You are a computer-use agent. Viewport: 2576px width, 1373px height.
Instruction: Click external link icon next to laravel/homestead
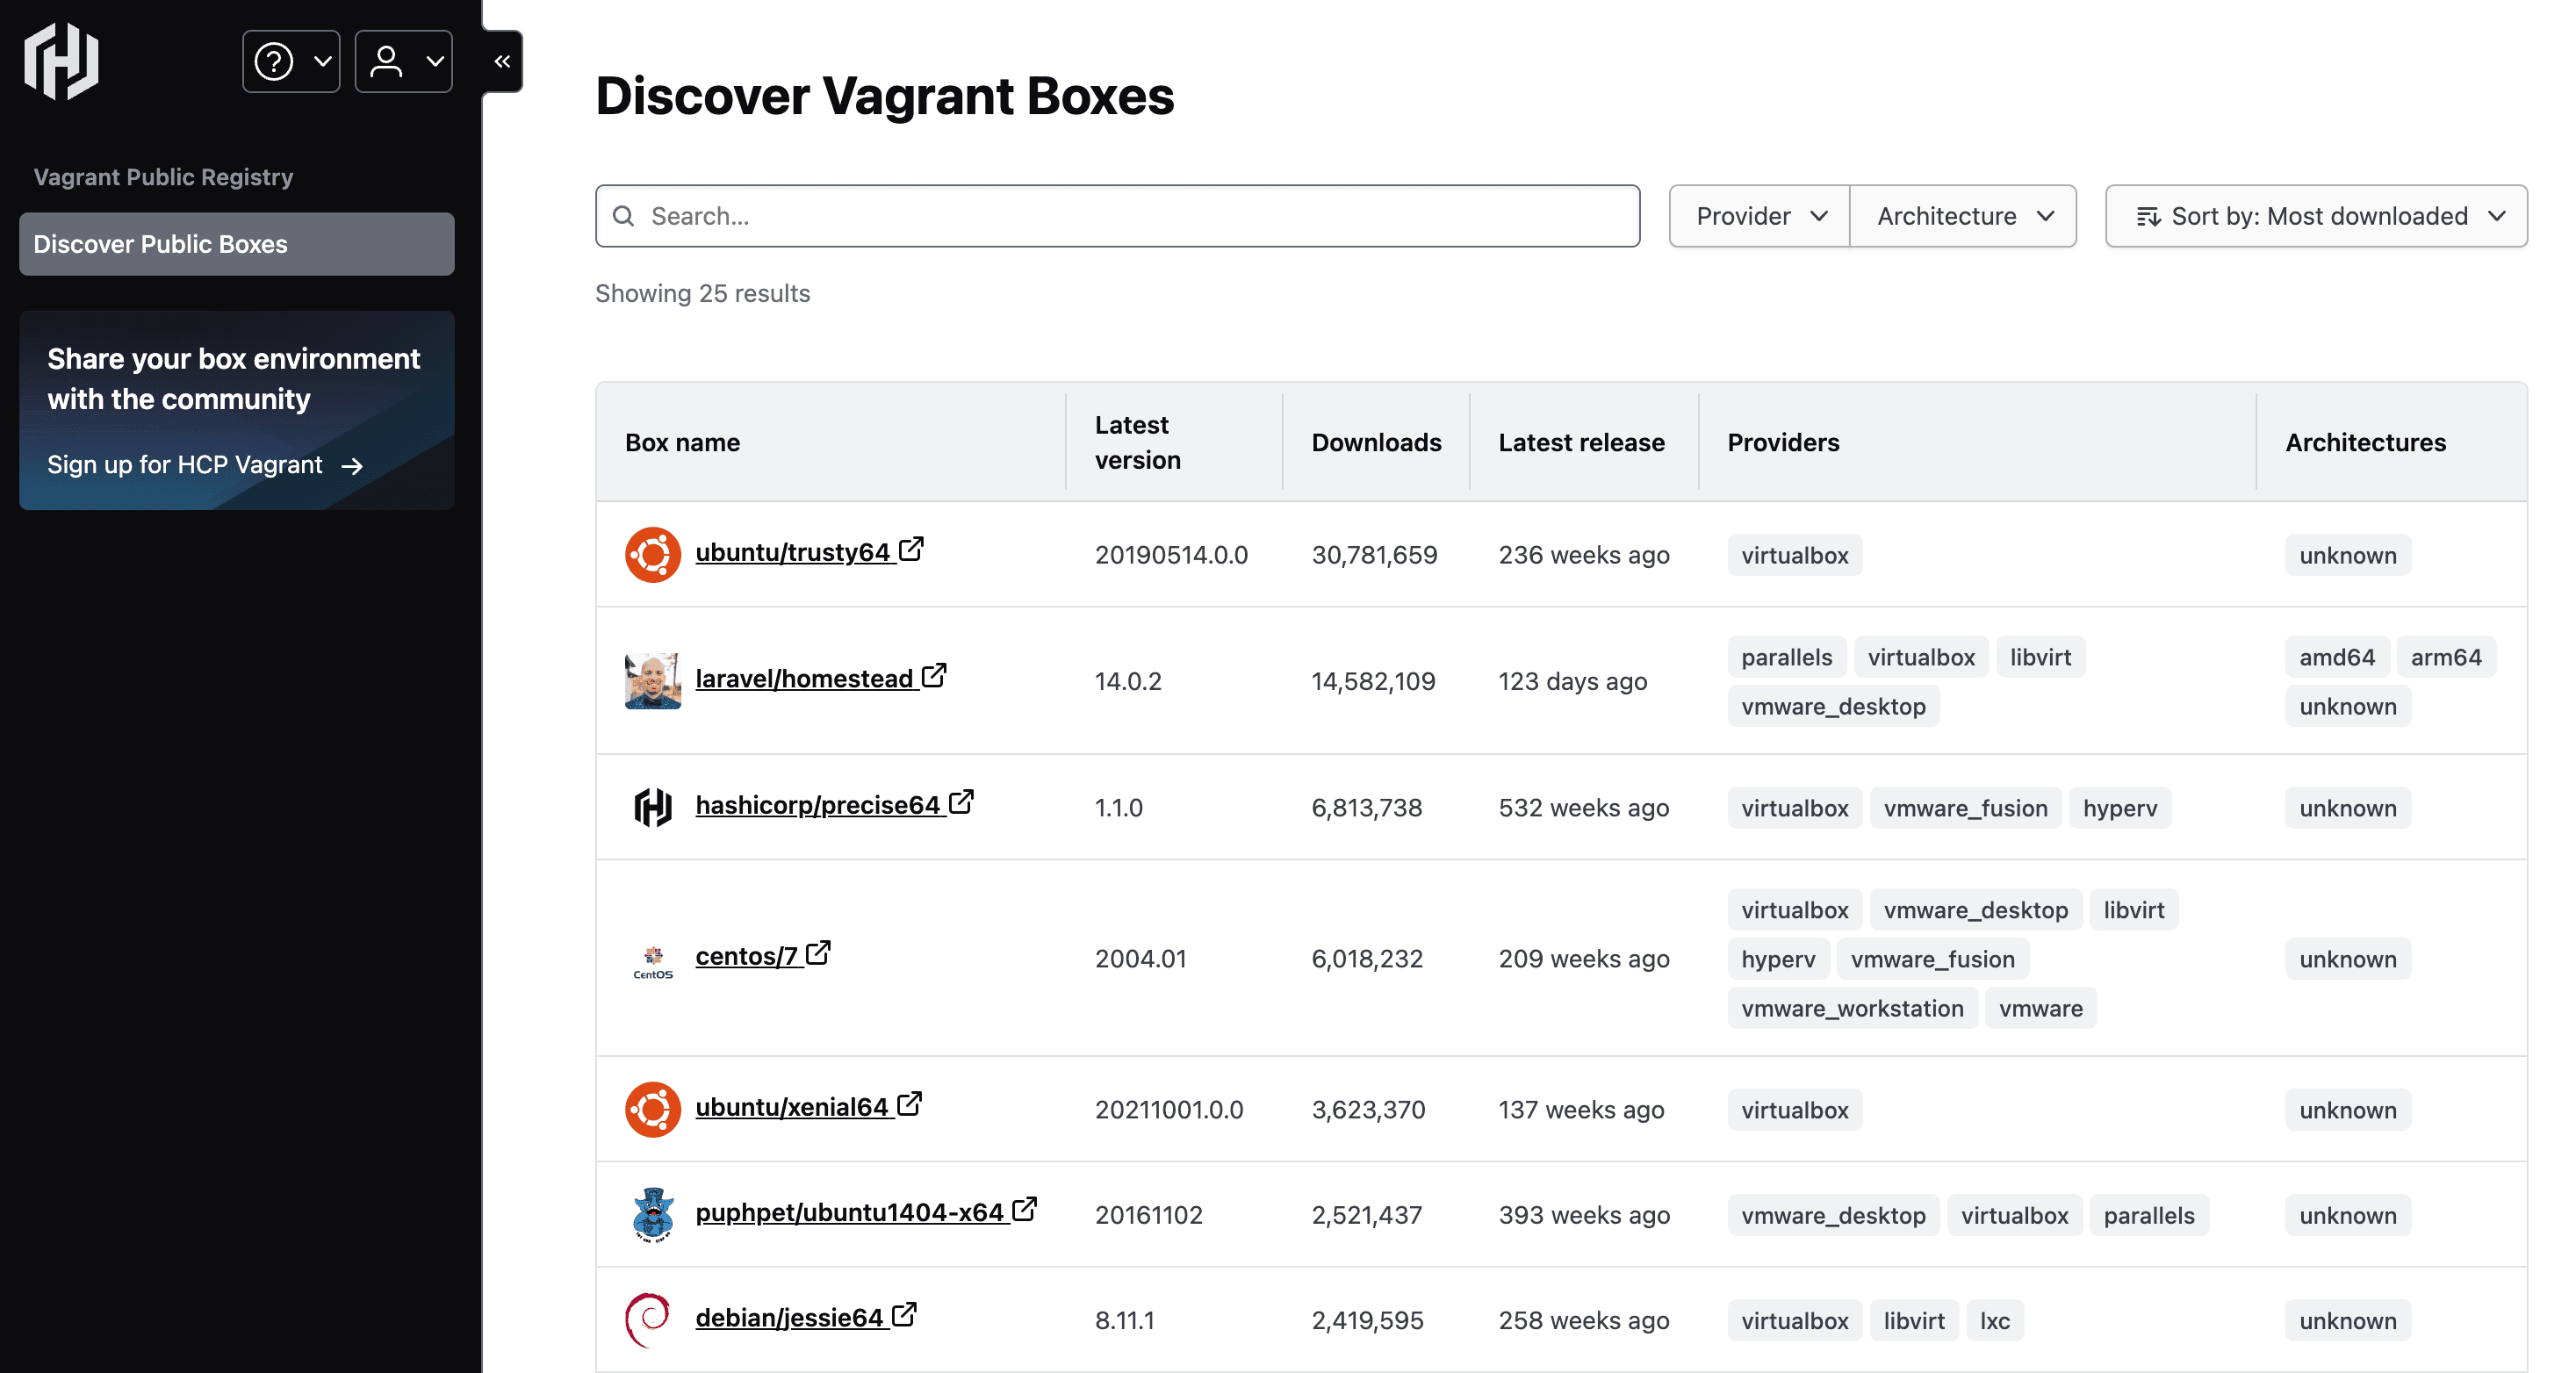coord(934,676)
